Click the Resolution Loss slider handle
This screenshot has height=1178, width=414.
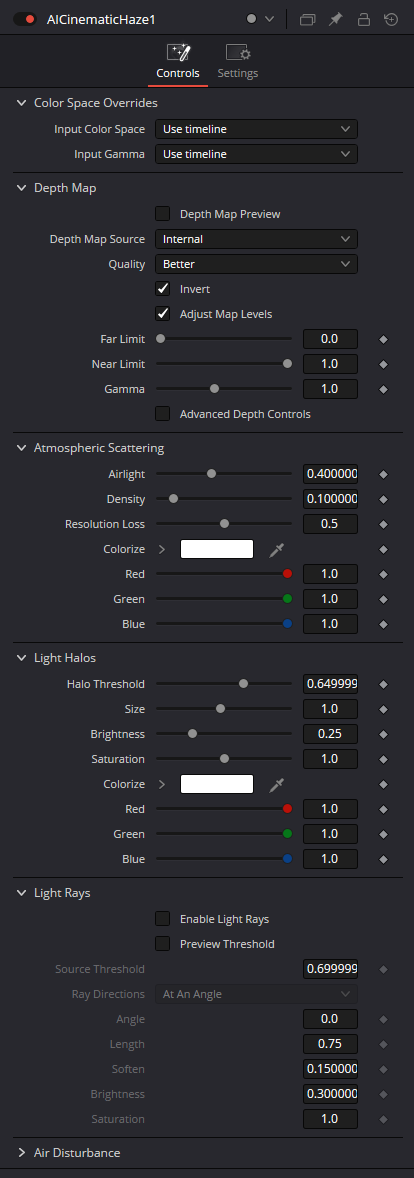pos(224,524)
